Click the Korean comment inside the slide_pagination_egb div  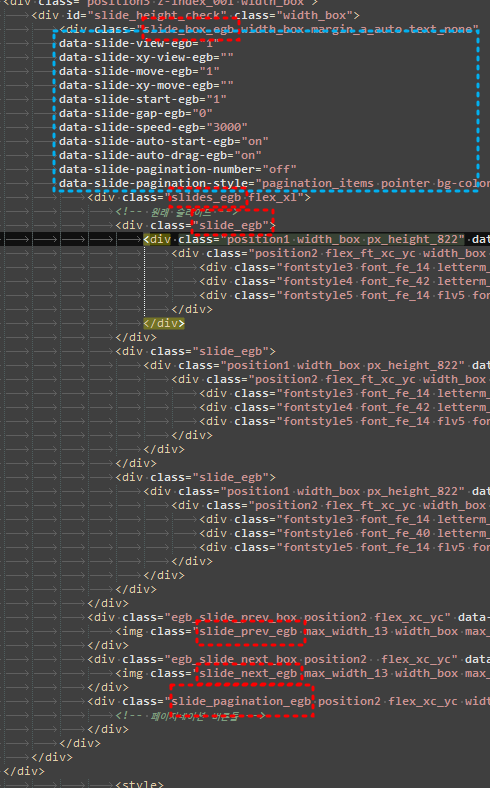pos(190,715)
